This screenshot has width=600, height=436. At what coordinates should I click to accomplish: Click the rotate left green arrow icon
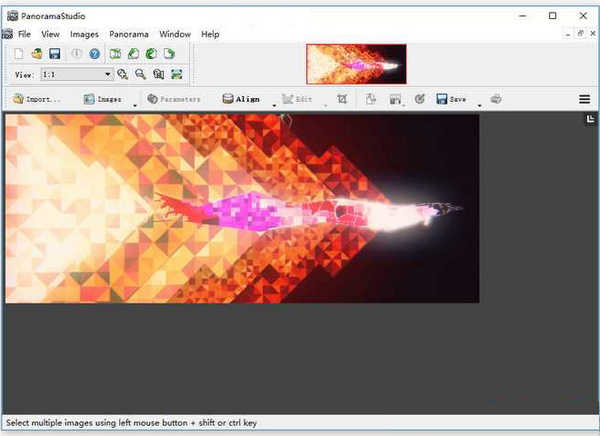pos(133,54)
